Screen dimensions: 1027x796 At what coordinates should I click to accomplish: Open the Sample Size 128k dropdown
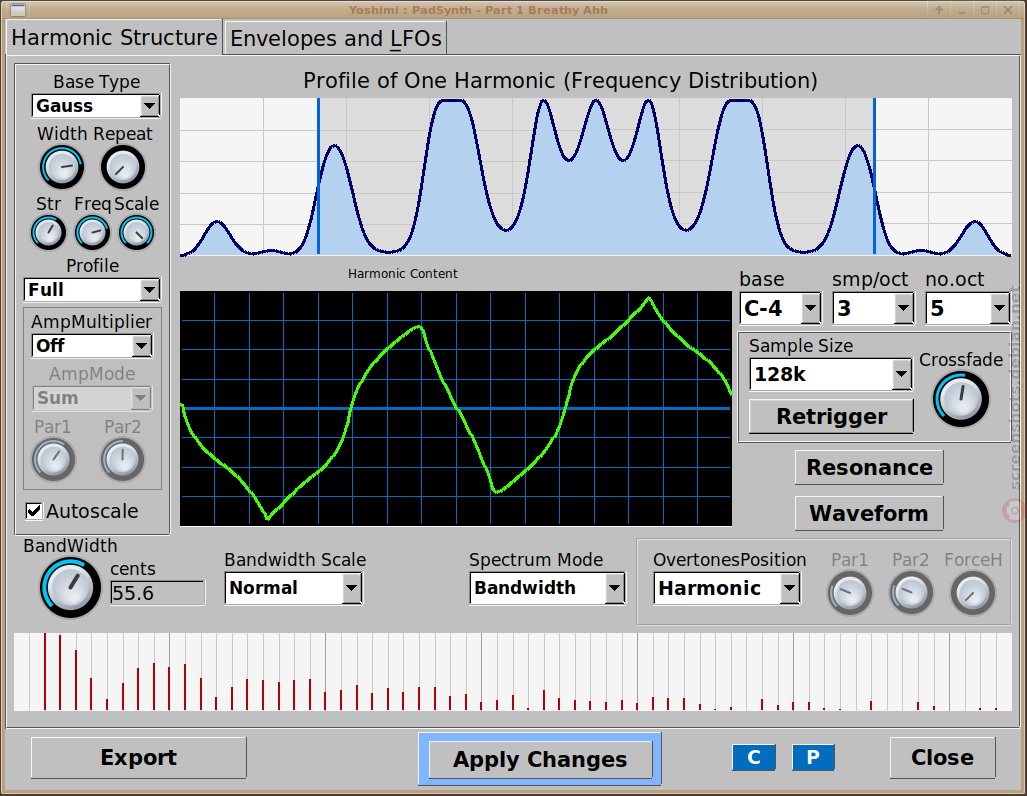coord(831,374)
